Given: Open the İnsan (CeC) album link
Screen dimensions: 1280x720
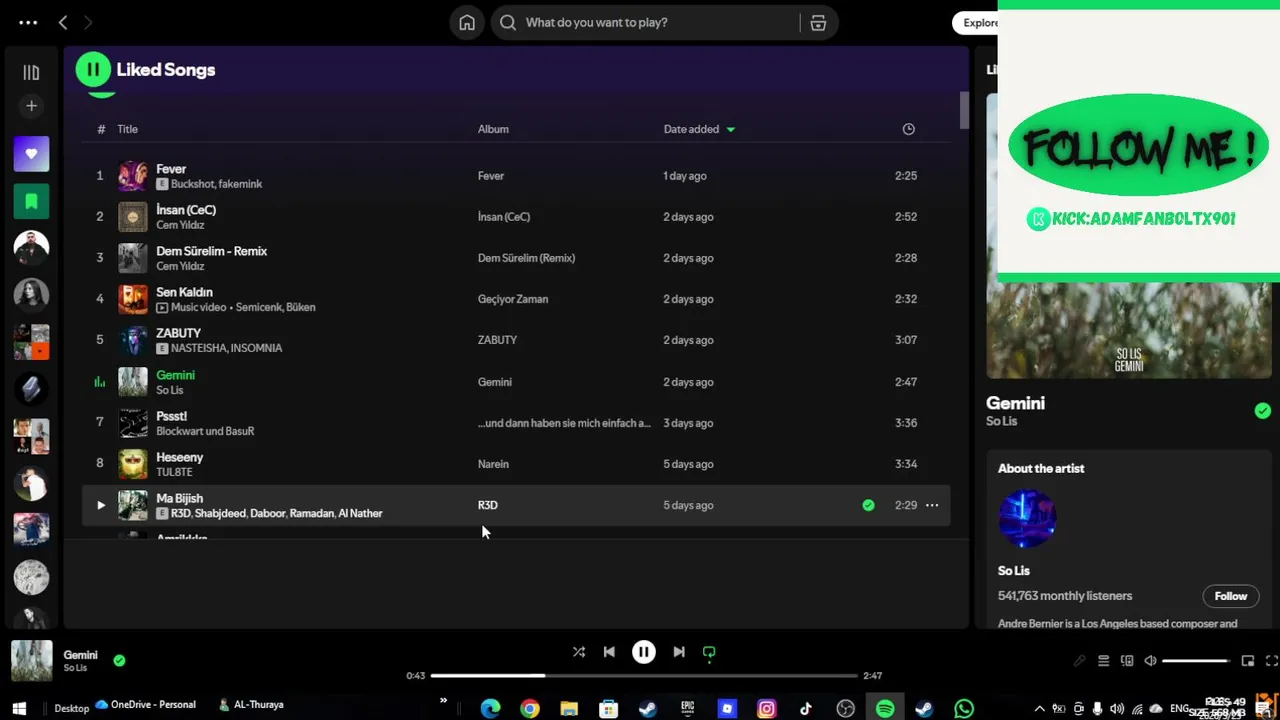Looking at the screenshot, I should [x=504, y=217].
